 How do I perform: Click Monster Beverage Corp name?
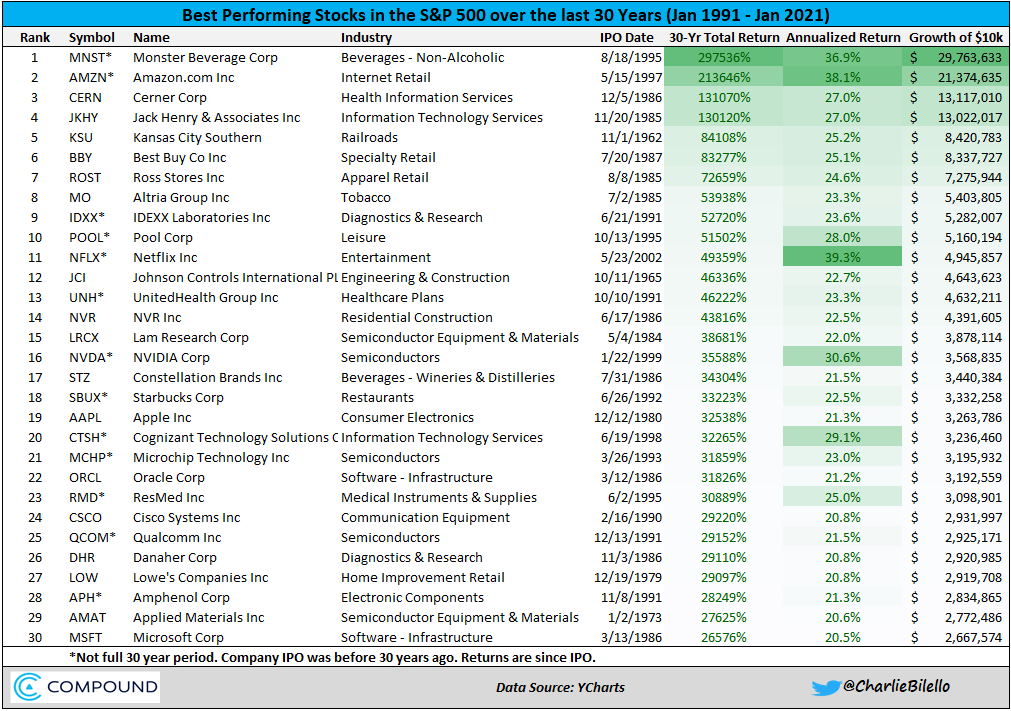pos(205,57)
